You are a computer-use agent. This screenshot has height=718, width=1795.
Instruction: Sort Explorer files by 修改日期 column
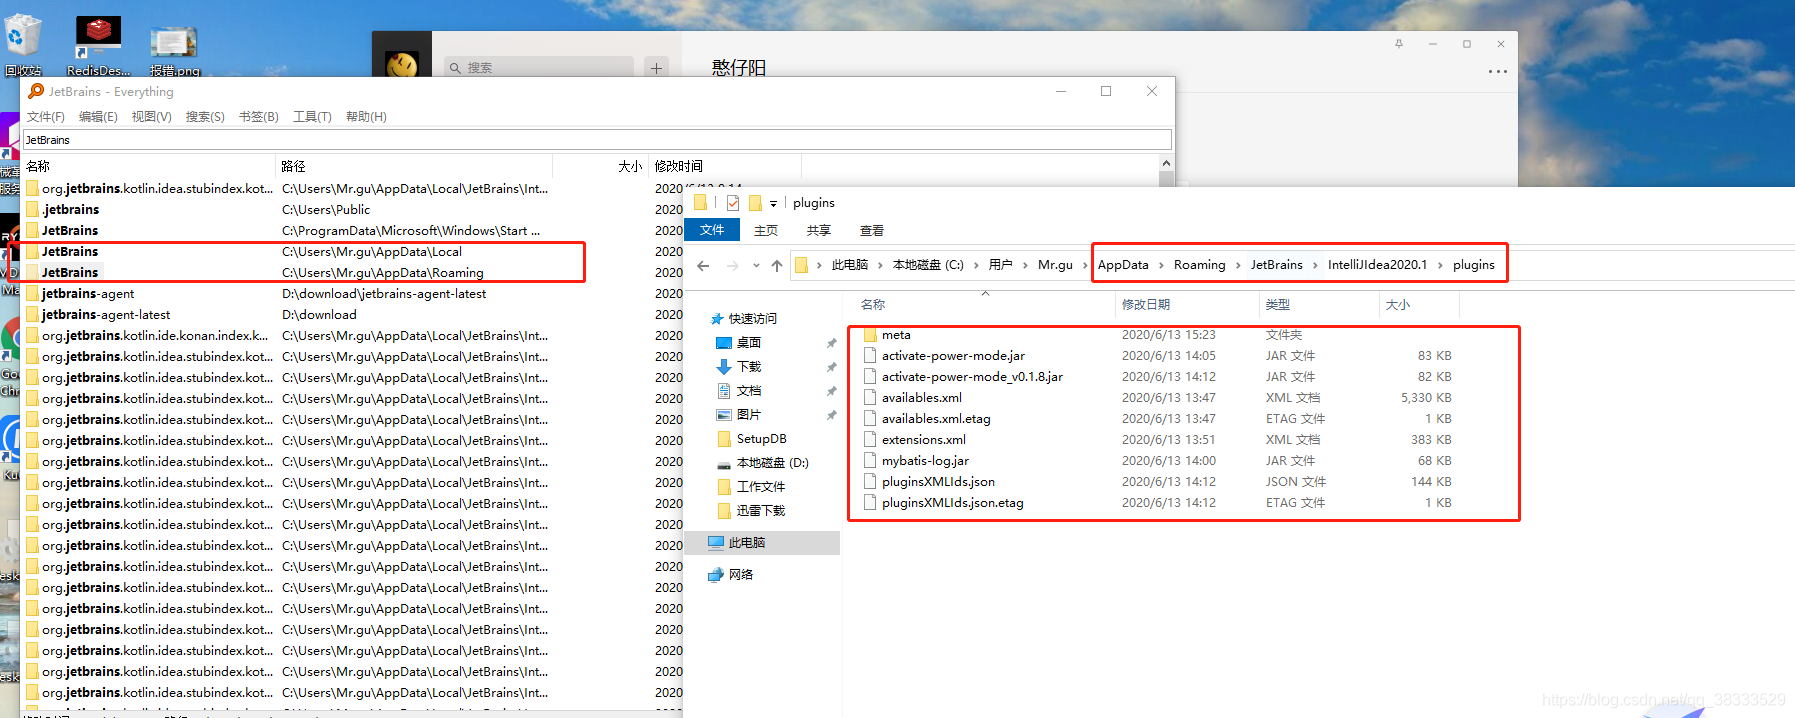(1187, 305)
